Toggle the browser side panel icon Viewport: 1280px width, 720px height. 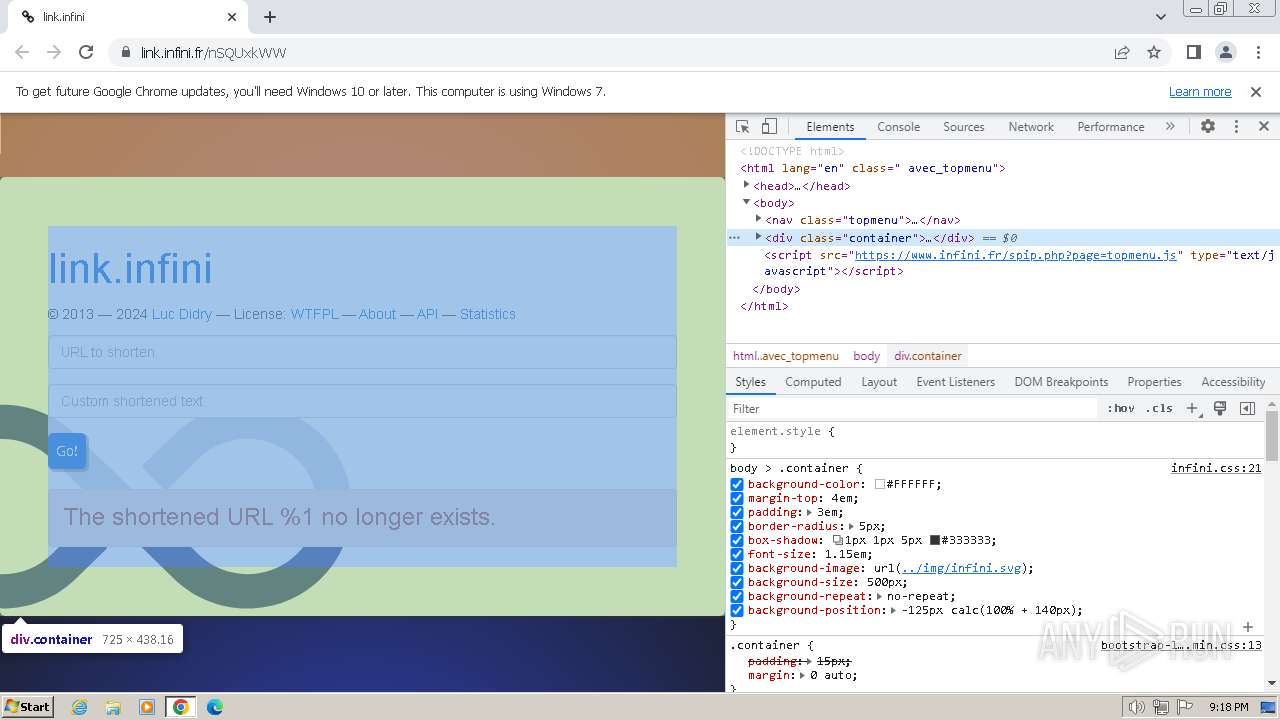tap(1194, 52)
